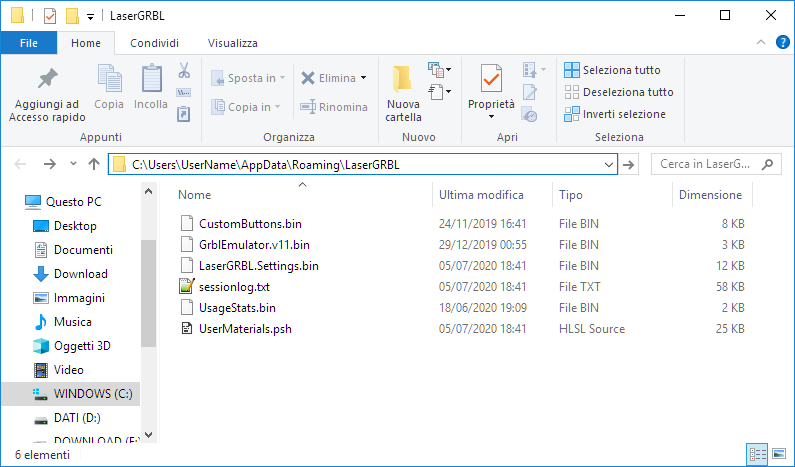Screen dimensions: 795x467
Task: Click Inverti selezione
Action: click(x=615, y=114)
